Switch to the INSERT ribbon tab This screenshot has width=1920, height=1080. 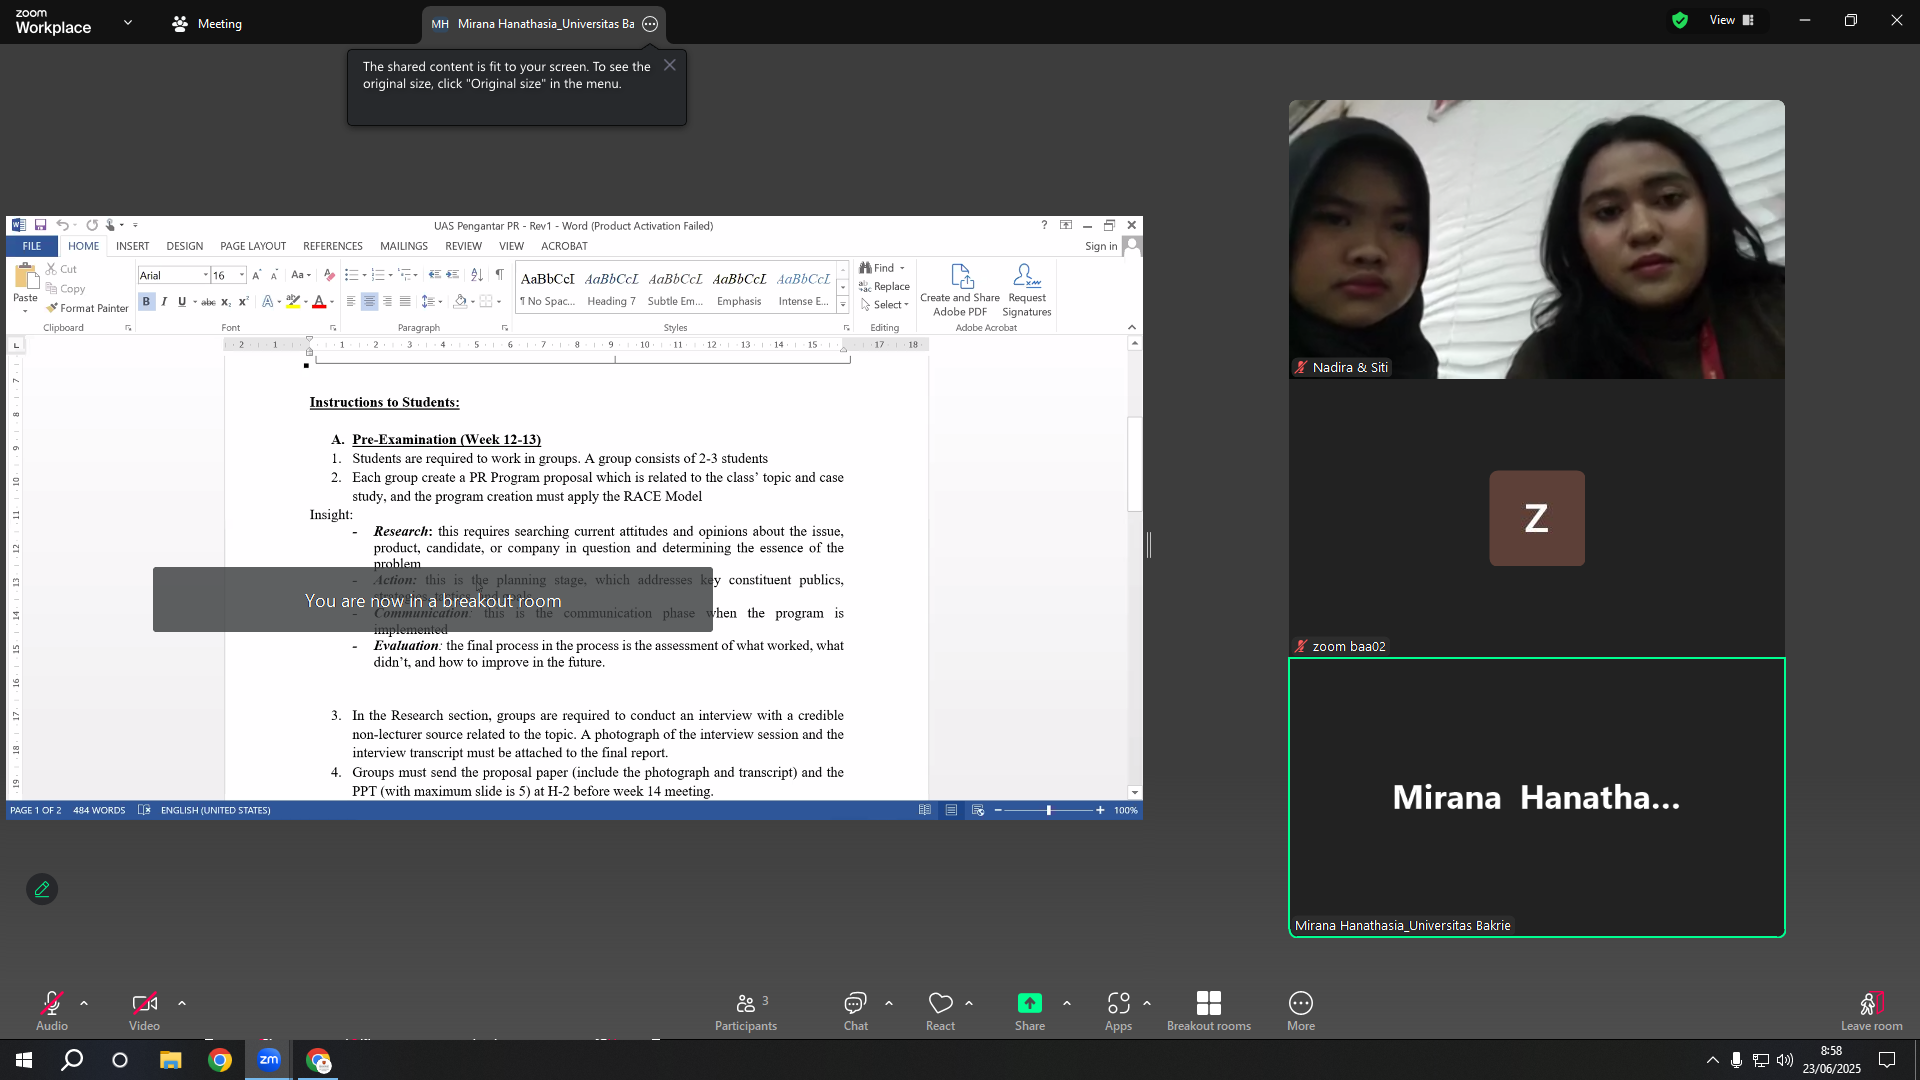132,246
